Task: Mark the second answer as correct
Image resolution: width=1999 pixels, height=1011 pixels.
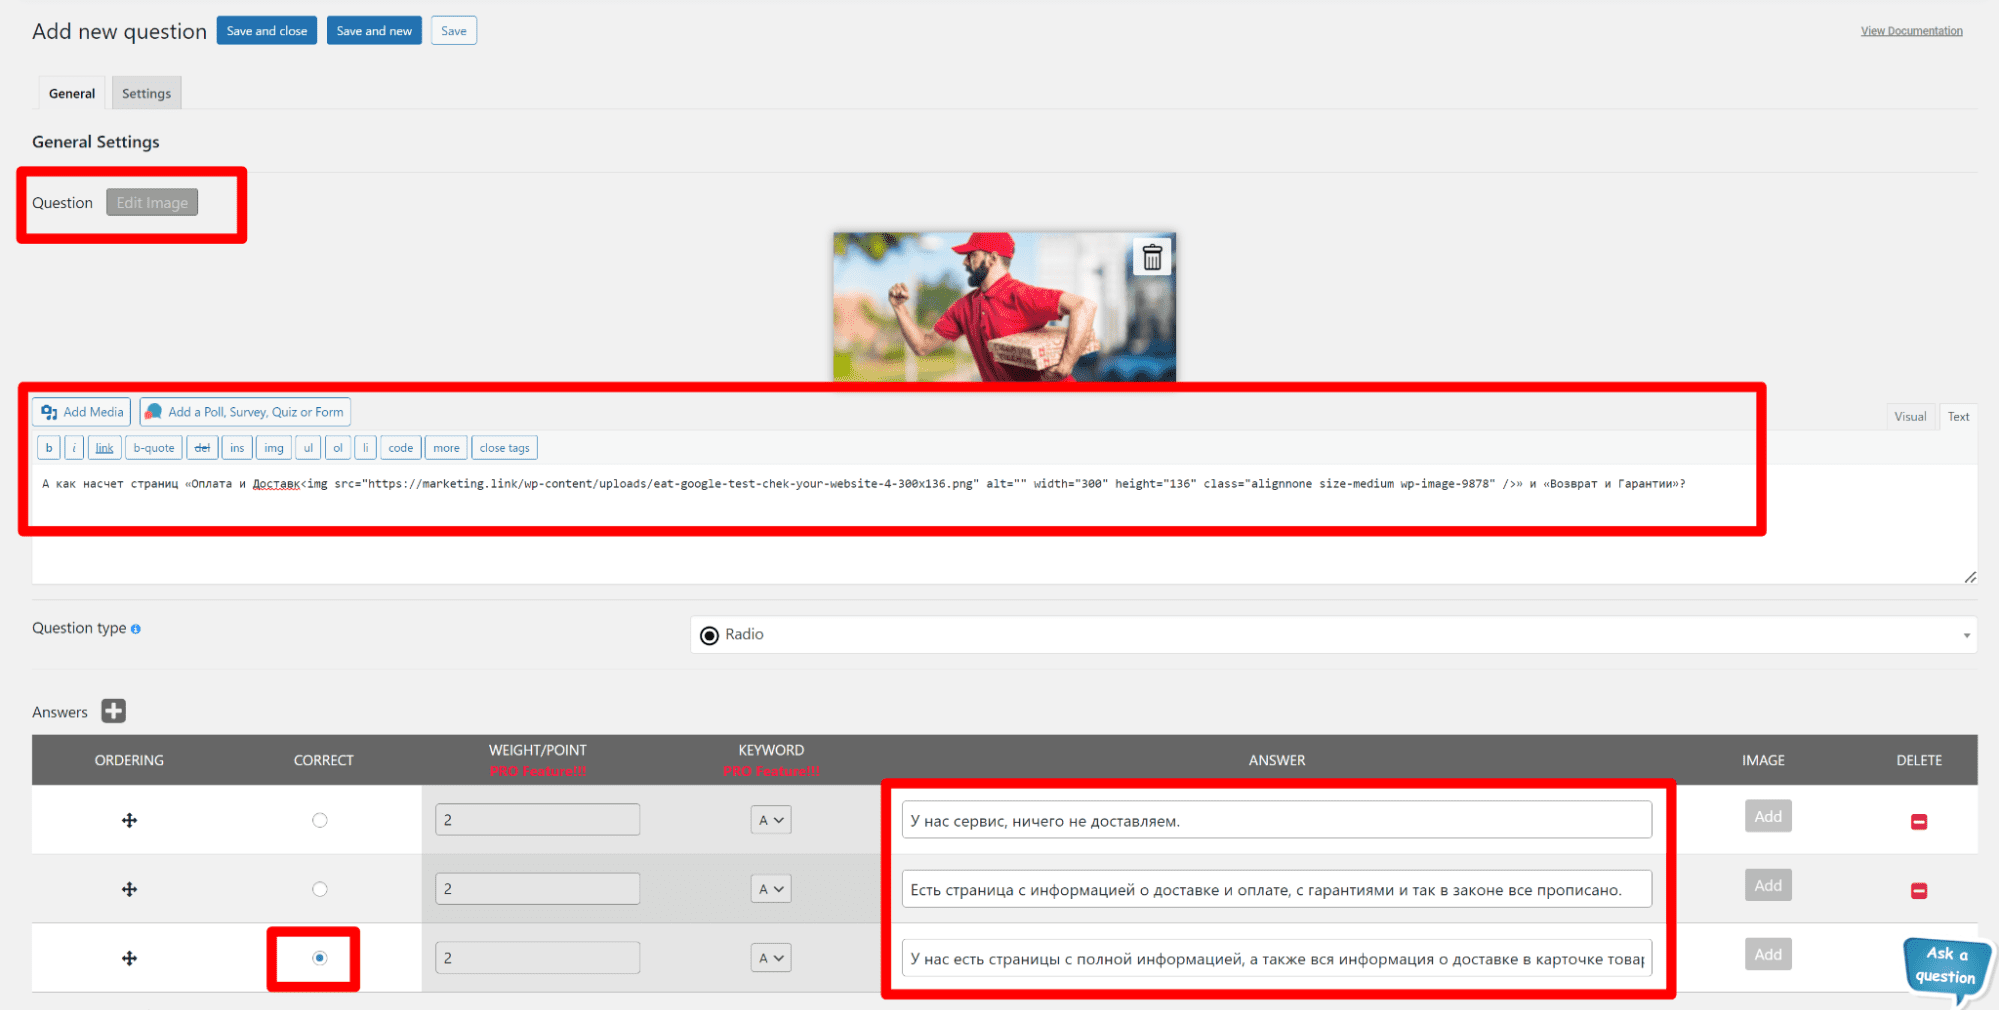Action: click(x=320, y=889)
